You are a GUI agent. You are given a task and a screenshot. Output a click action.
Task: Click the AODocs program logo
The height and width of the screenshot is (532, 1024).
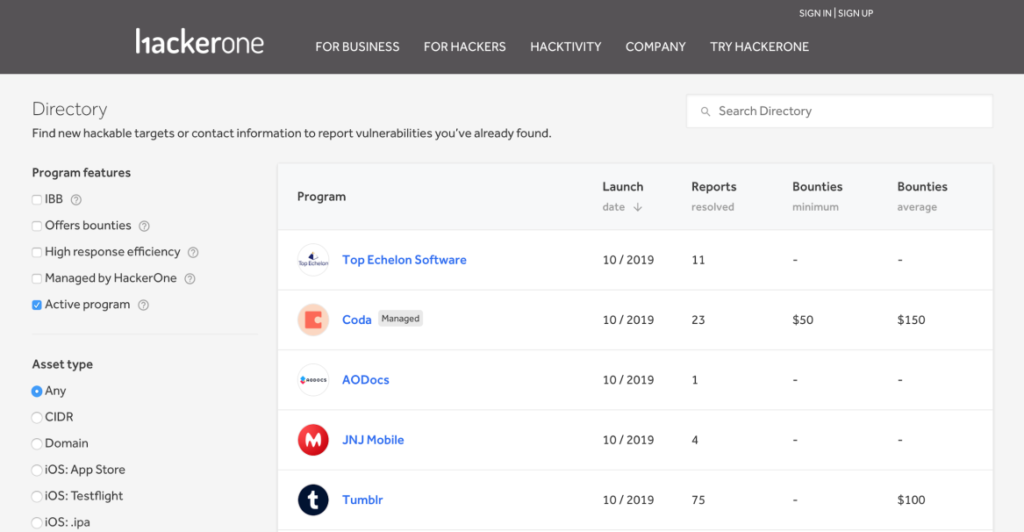[x=313, y=380]
